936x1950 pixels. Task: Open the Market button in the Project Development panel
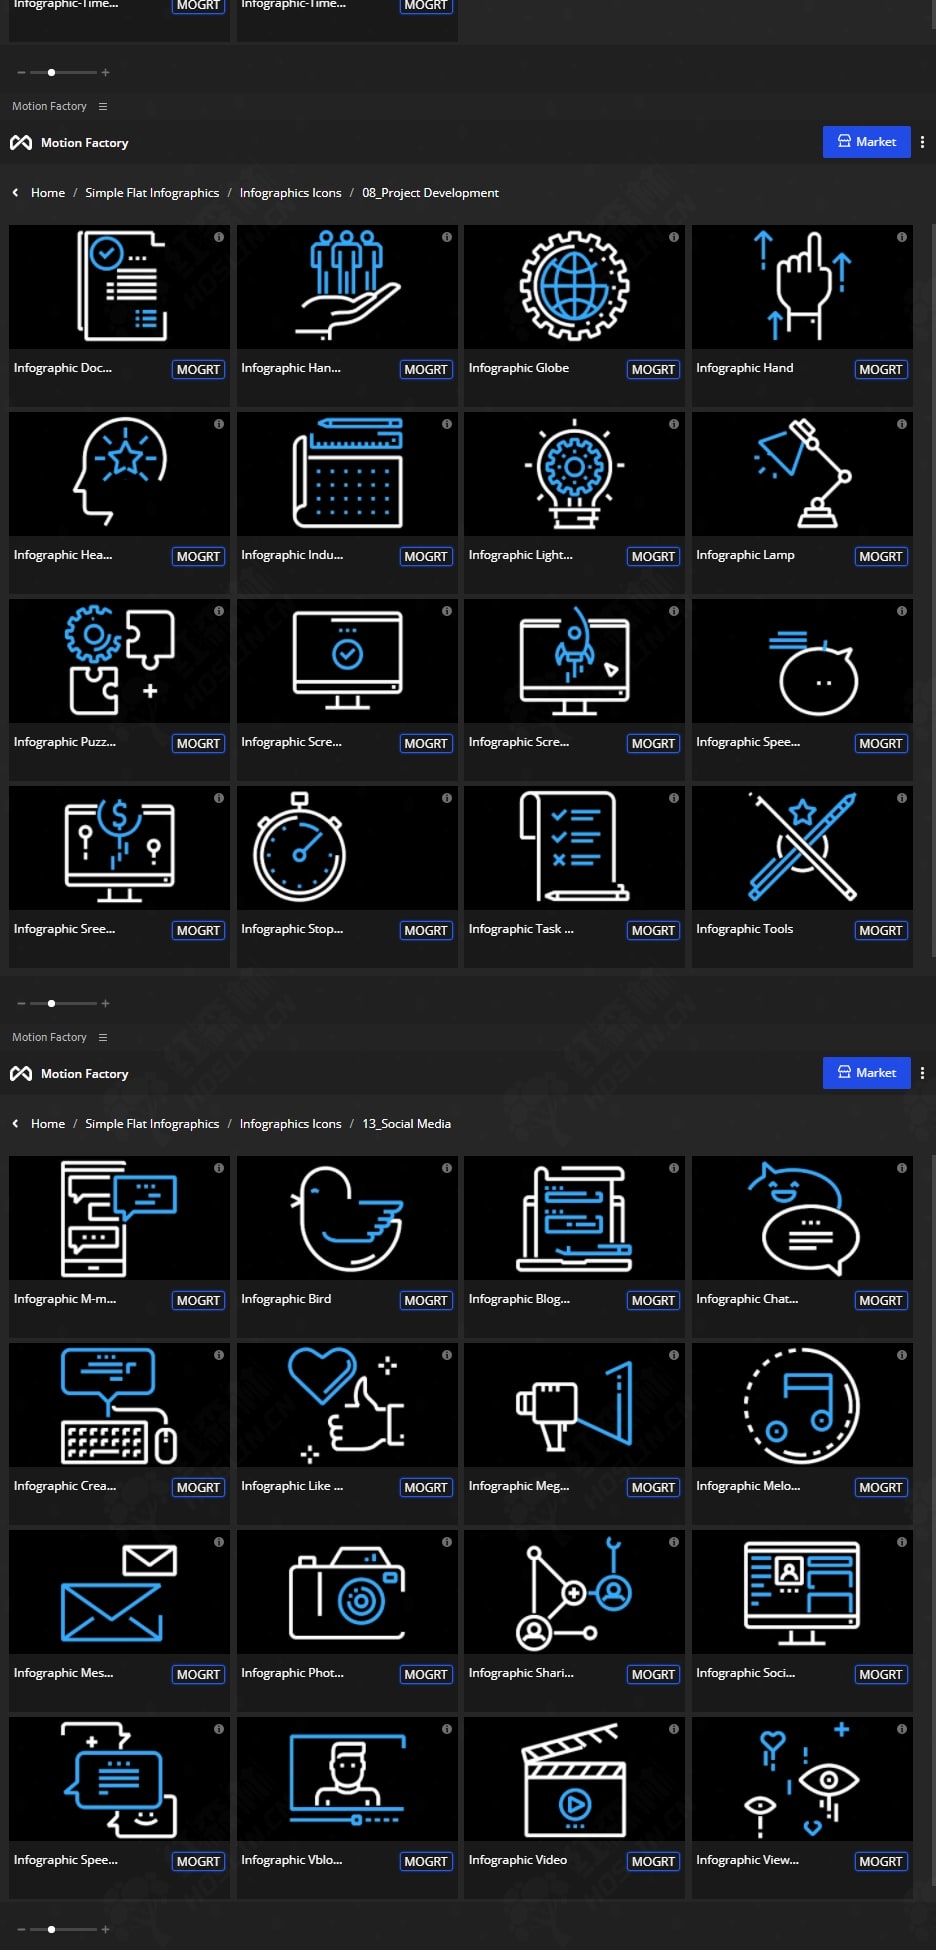866,142
